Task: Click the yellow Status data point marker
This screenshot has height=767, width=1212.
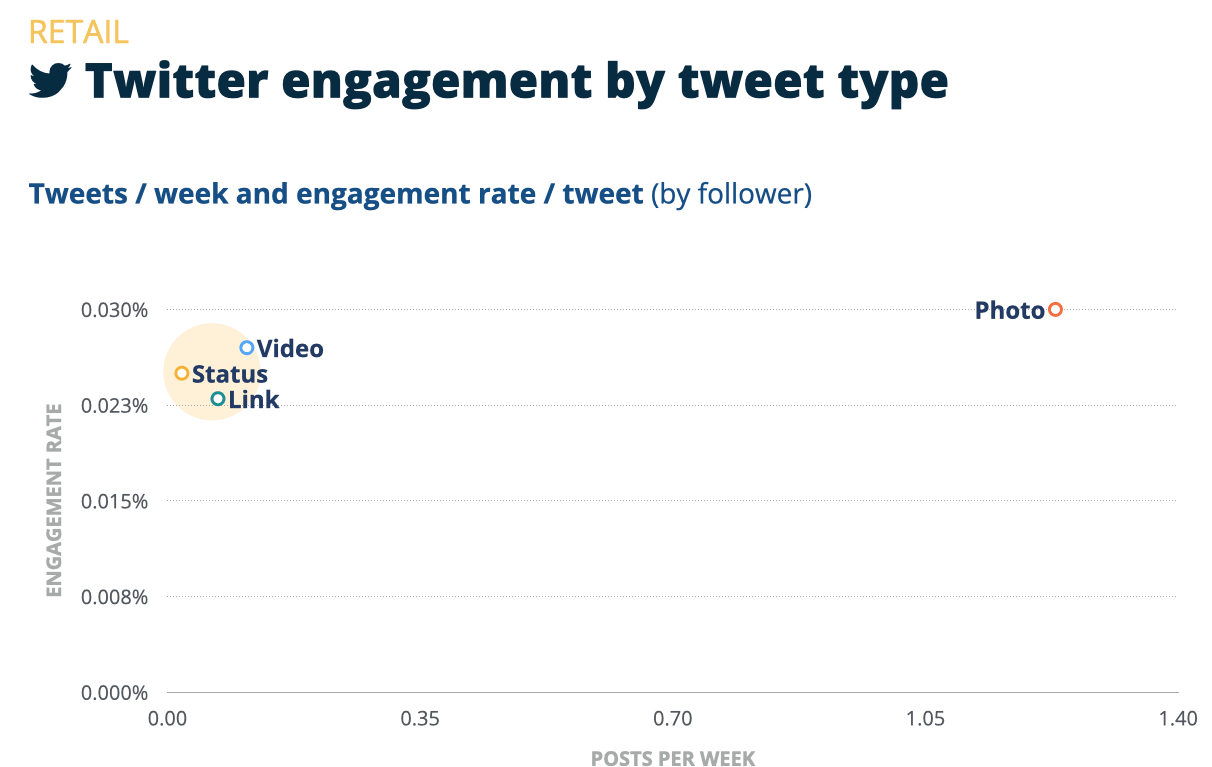Action: 182,373
